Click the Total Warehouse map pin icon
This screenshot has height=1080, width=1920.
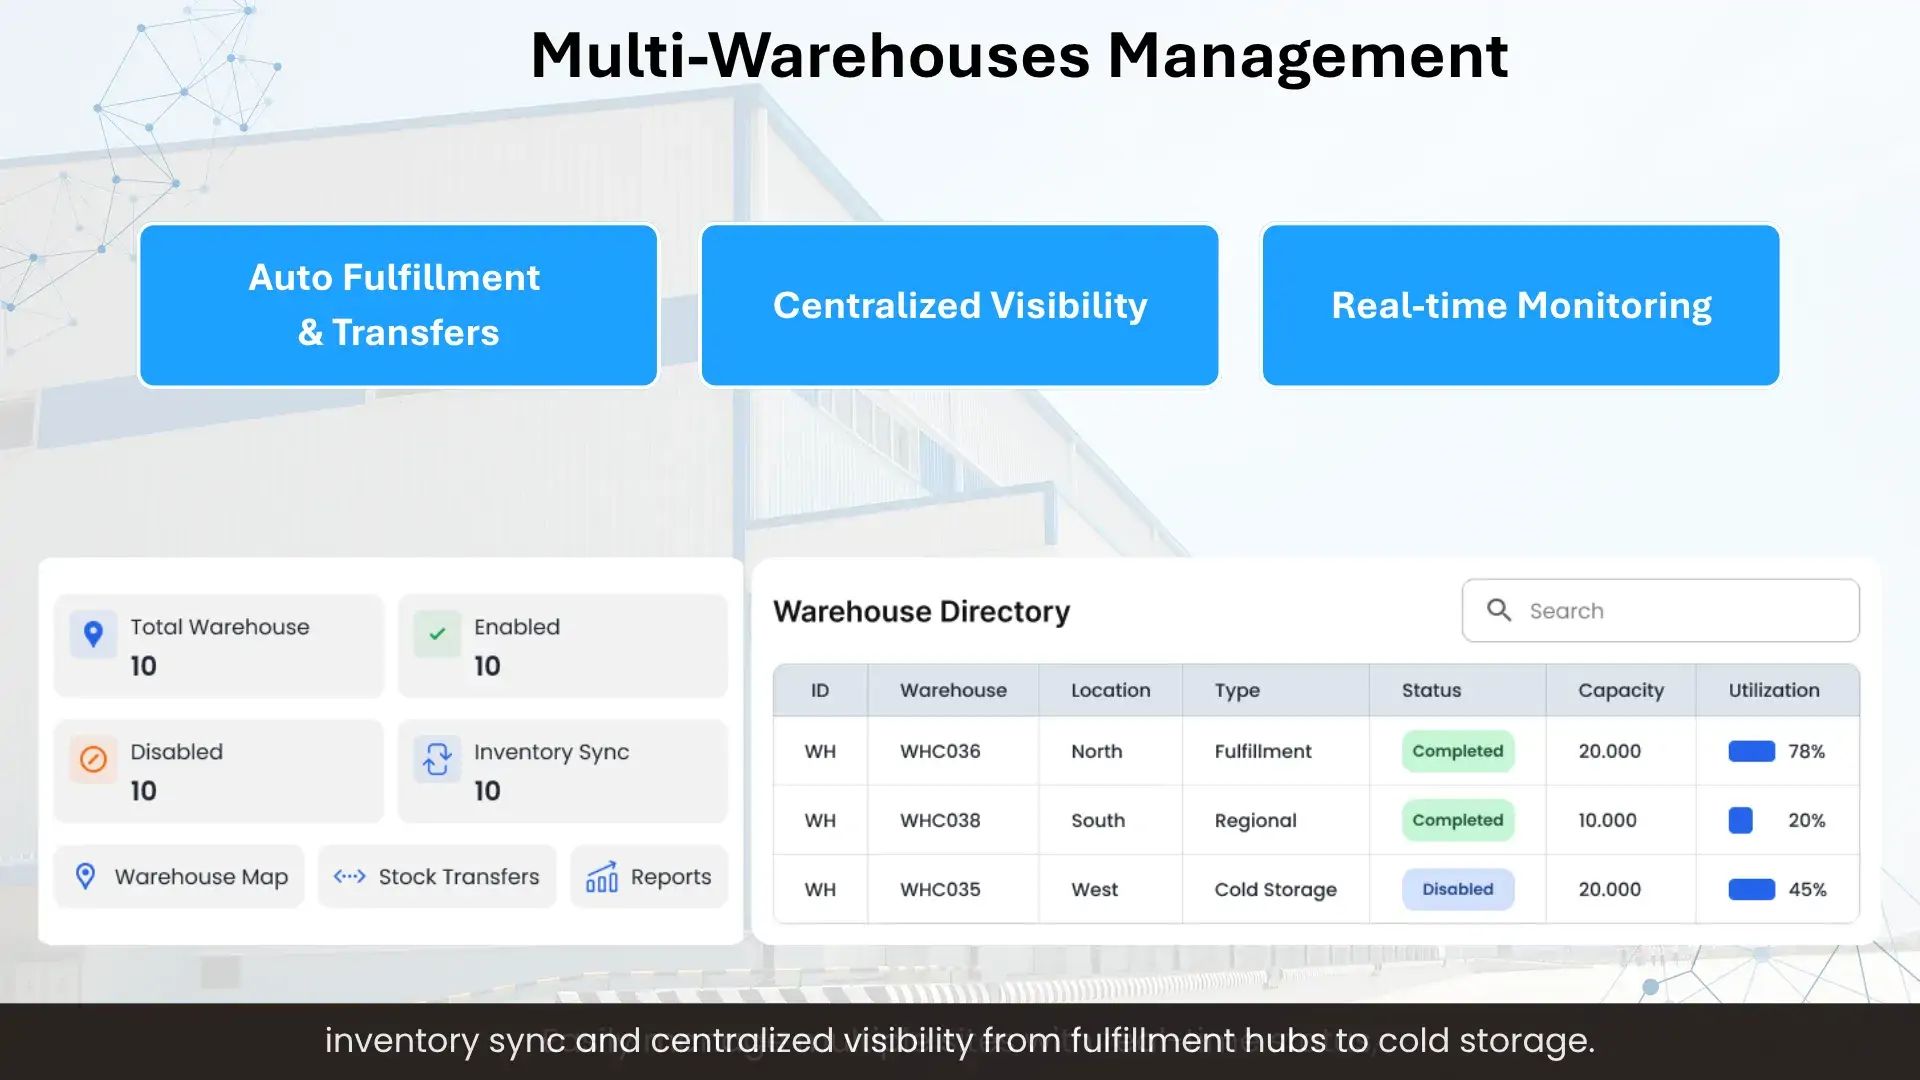[x=93, y=634]
